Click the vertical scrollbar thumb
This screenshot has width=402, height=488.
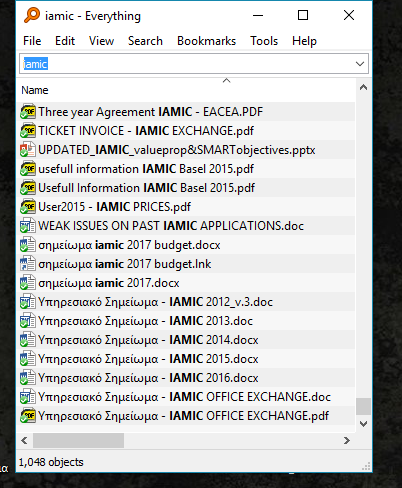[363, 406]
